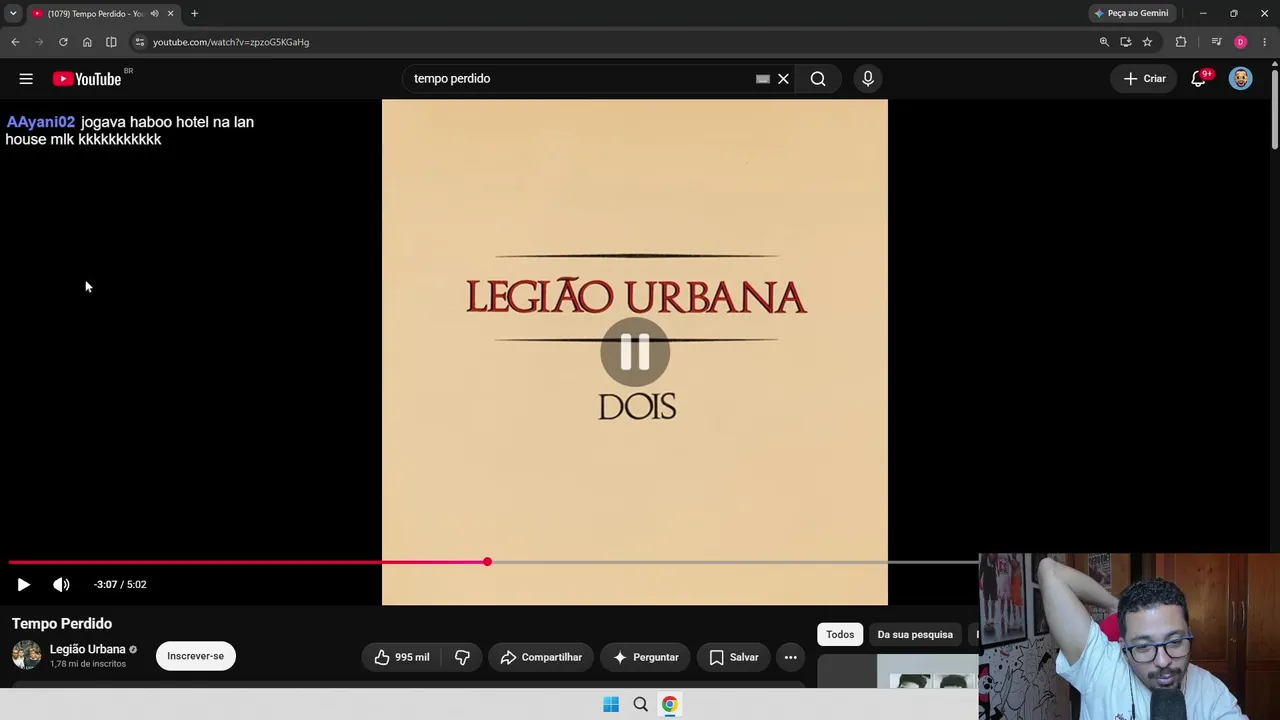The height and width of the screenshot is (720, 1280).
Task: Click the pause overlay in video center
Action: point(635,352)
